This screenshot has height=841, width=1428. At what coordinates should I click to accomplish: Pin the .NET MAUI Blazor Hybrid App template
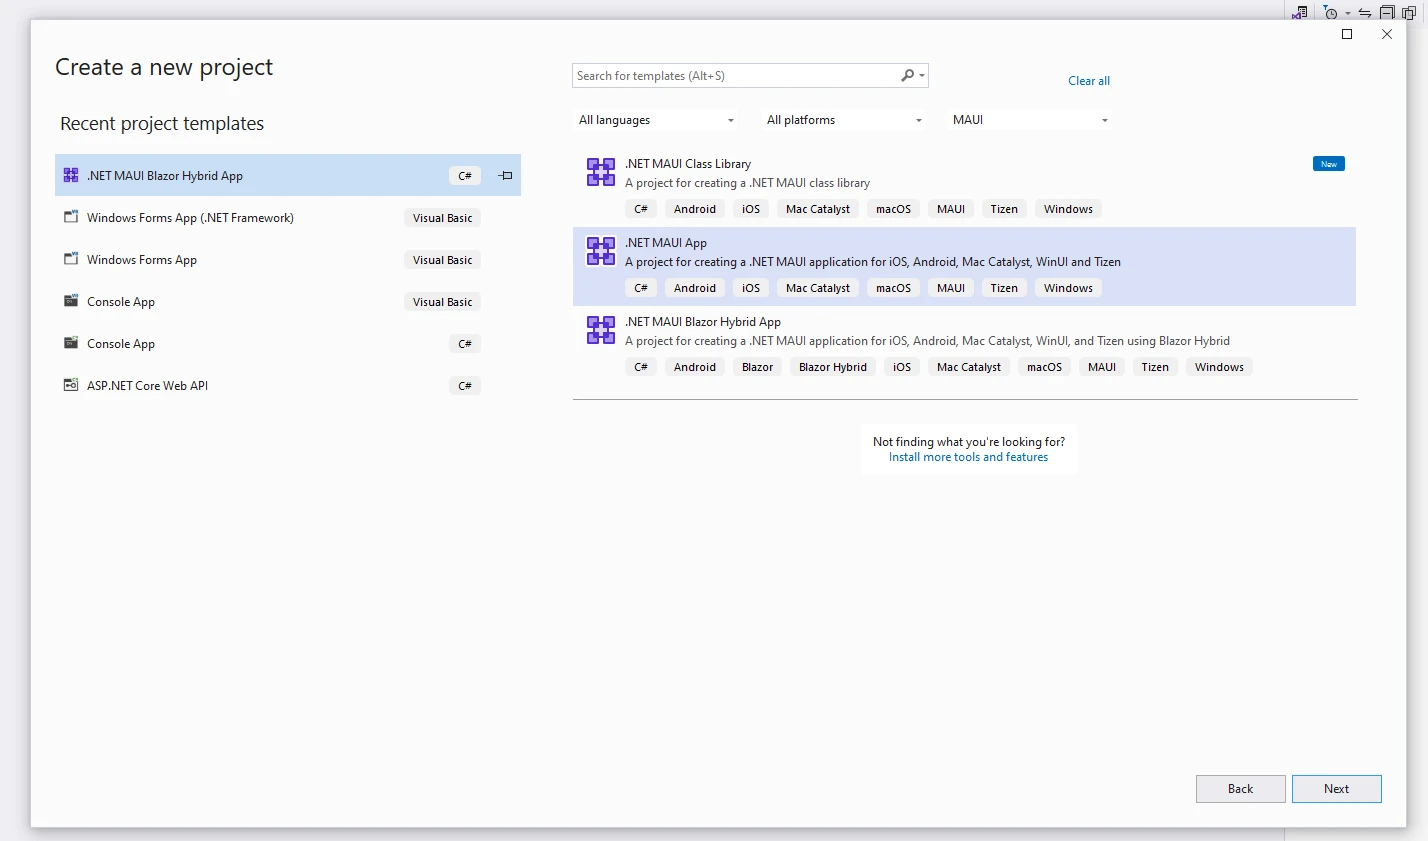click(x=506, y=175)
